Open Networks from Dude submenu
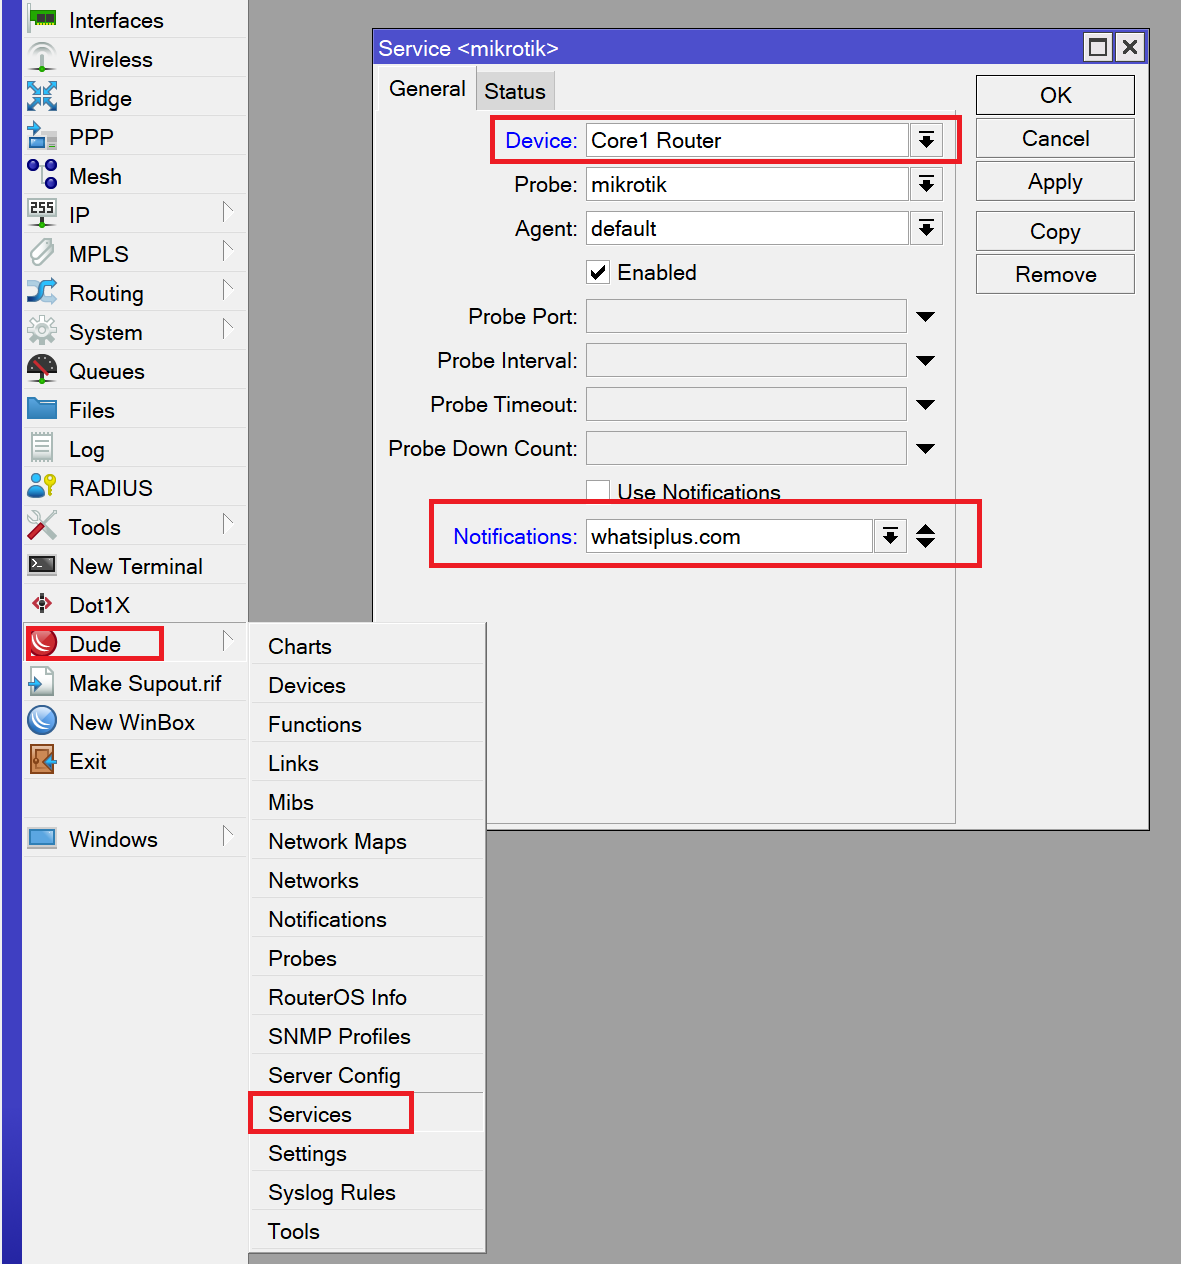This screenshot has height=1264, width=1181. [x=367, y=880]
